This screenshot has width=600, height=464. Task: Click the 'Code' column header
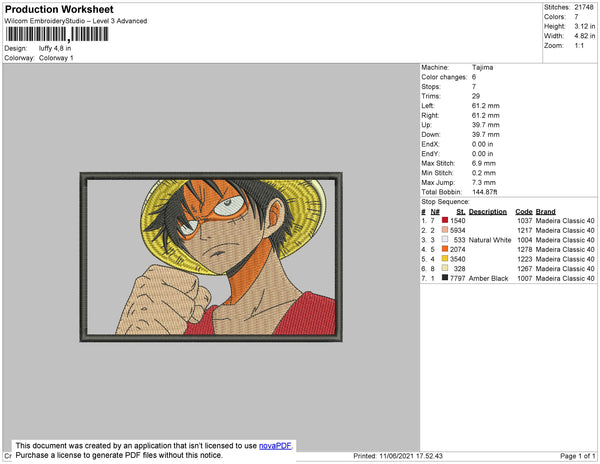(524, 212)
